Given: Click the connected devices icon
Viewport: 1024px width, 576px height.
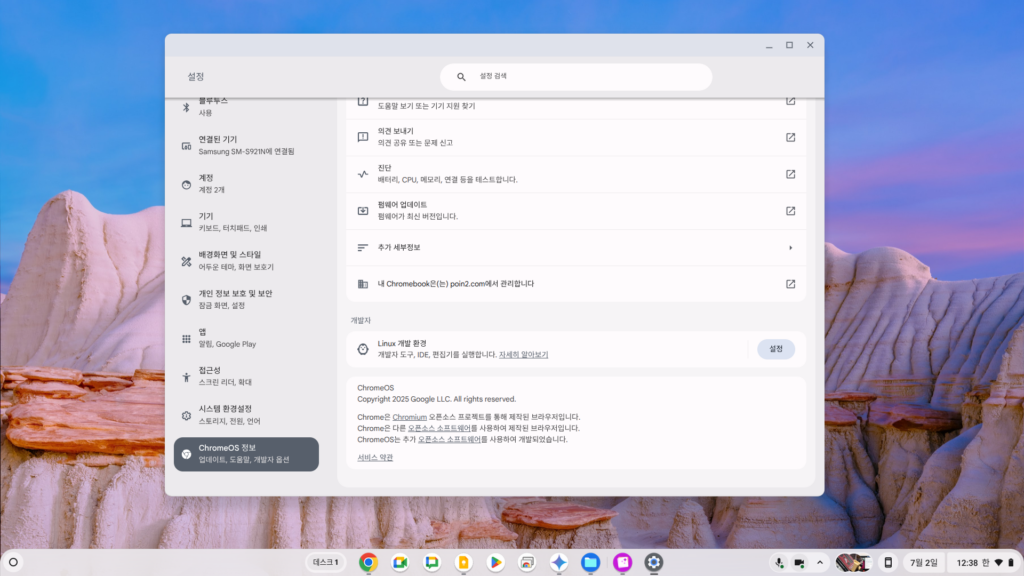Looking at the screenshot, I should pos(186,146).
